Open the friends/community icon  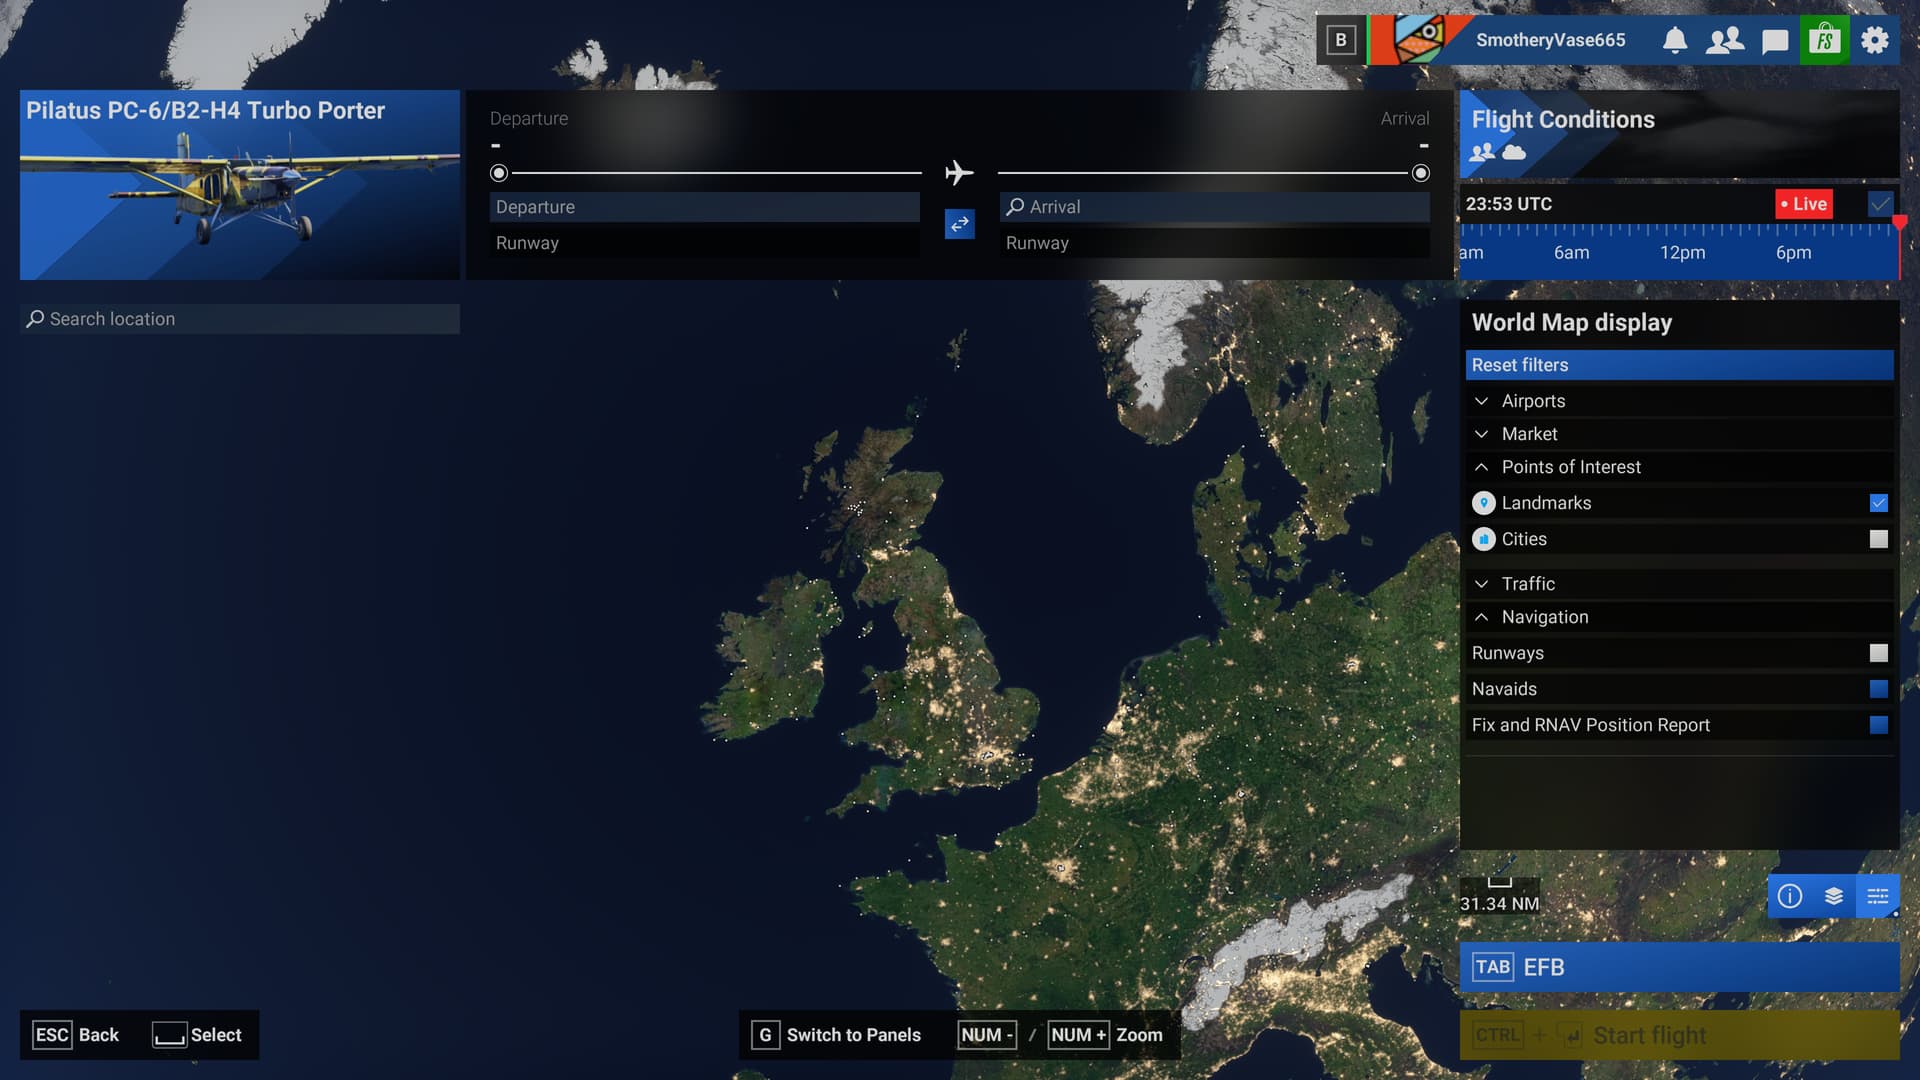(x=1725, y=41)
